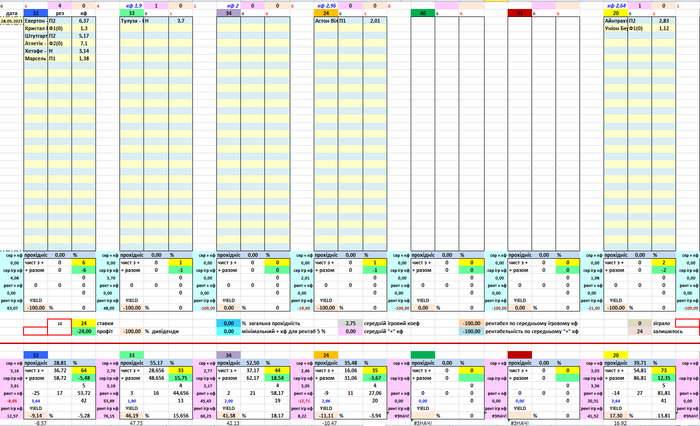Select the 'середній ігровий коеф' label
700x426 pixels.
click(392, 323)
